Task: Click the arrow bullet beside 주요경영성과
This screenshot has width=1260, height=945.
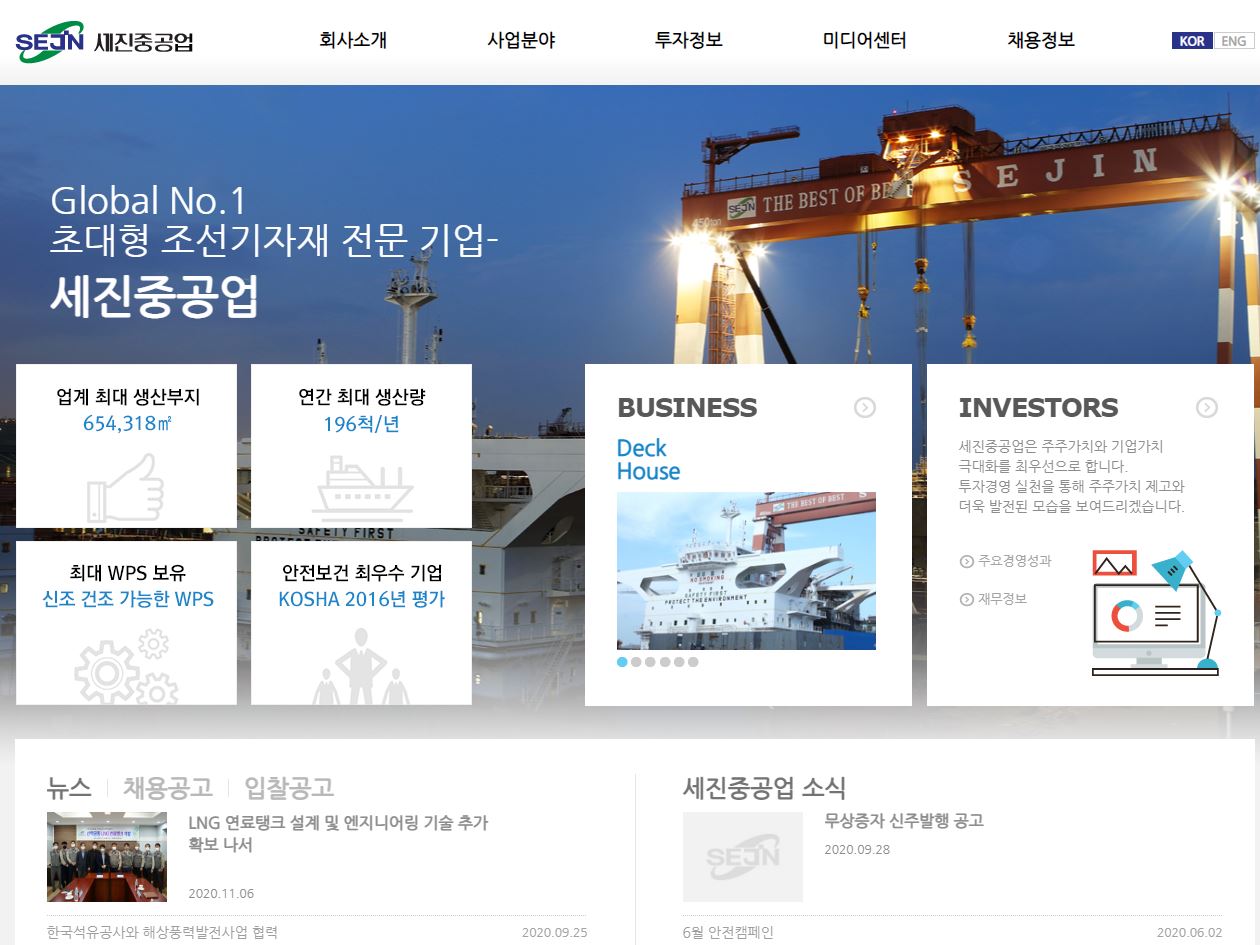Action: [x=966, y=561]
